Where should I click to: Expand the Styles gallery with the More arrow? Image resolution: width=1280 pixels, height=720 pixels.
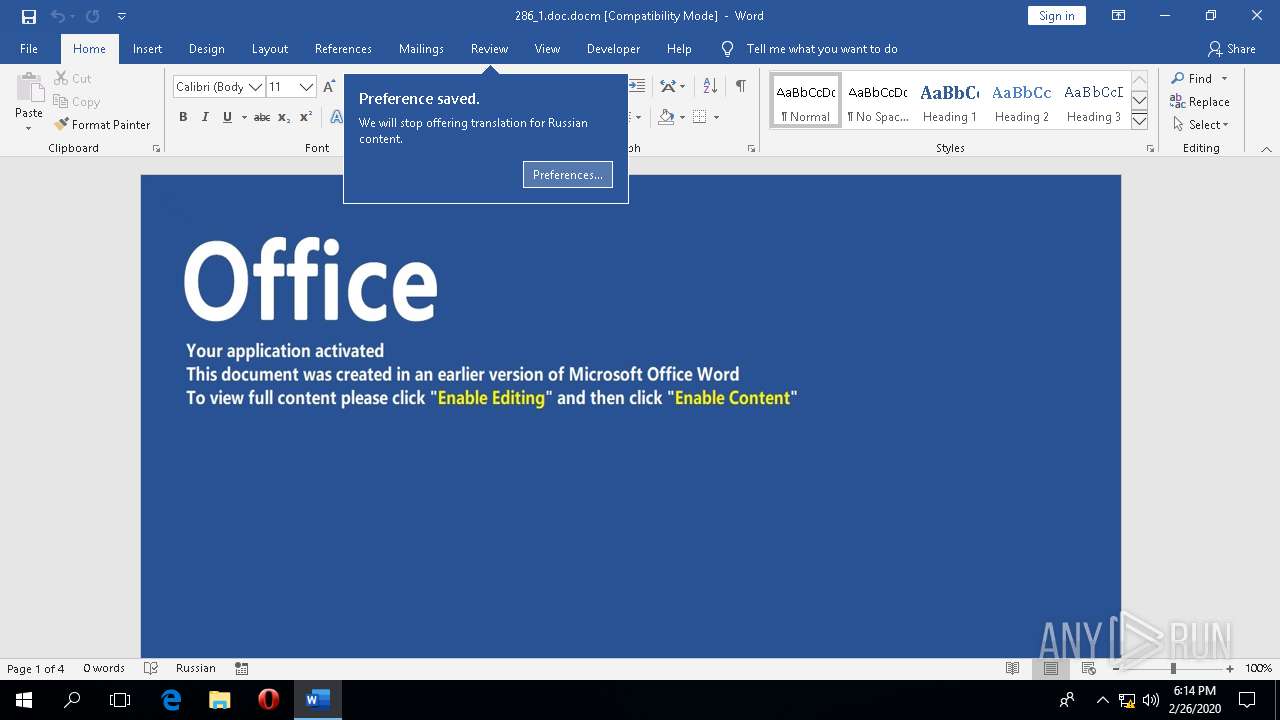point(1139,120)
